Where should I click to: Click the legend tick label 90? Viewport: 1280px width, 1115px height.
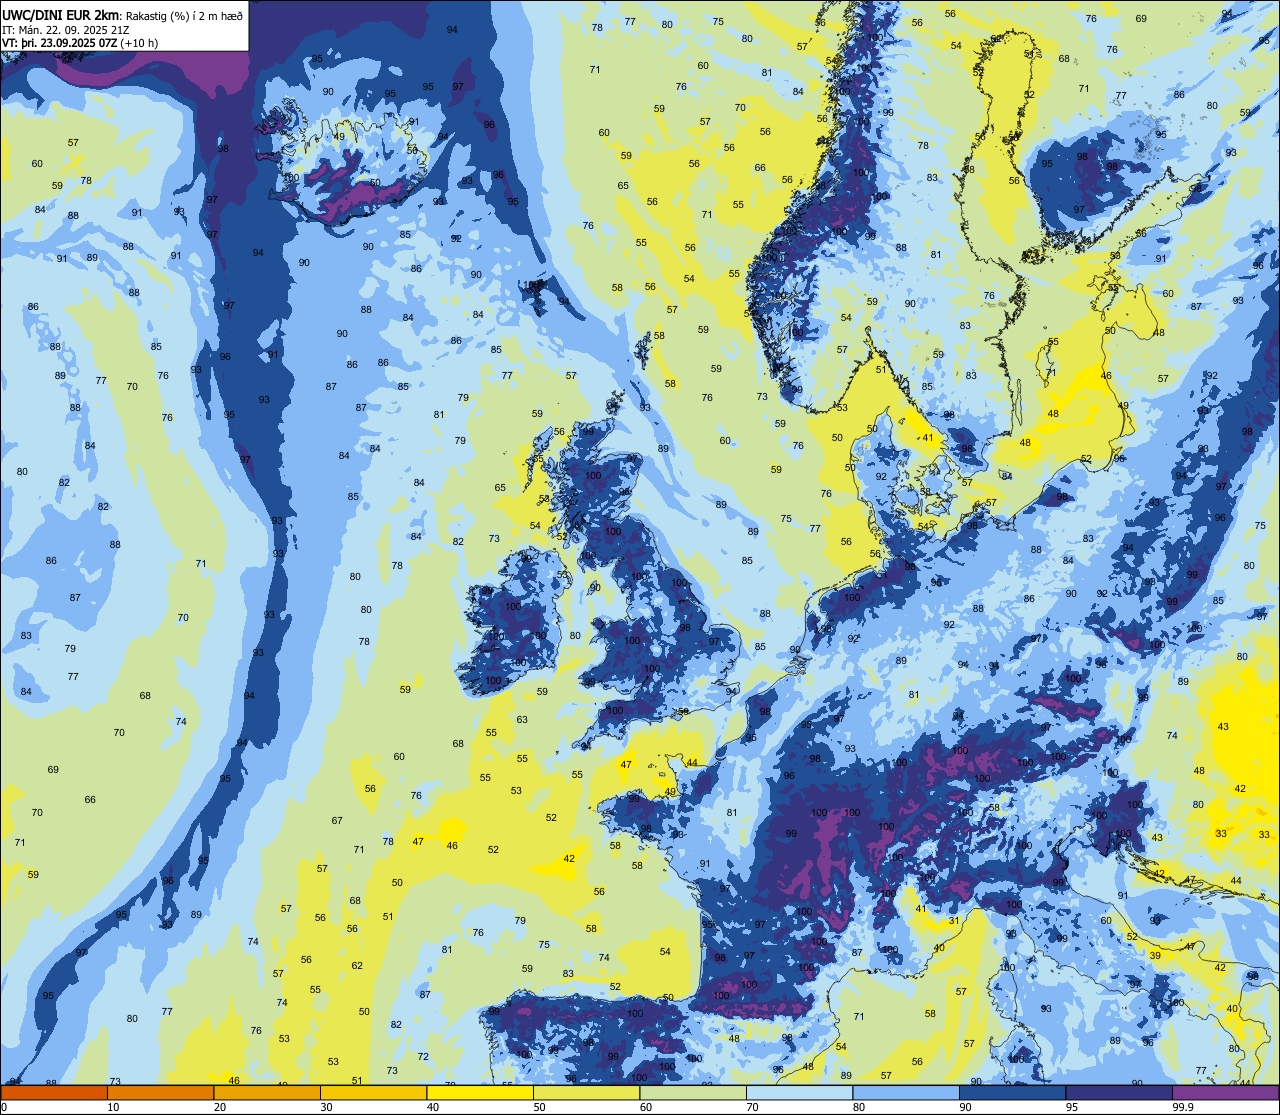[x=966, y=1107]
